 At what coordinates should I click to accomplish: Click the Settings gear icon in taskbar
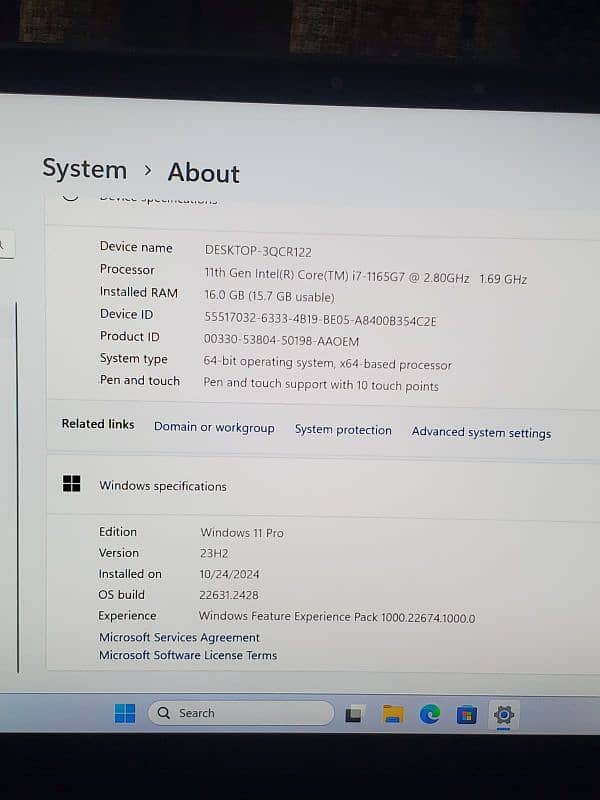click(504, 714)
